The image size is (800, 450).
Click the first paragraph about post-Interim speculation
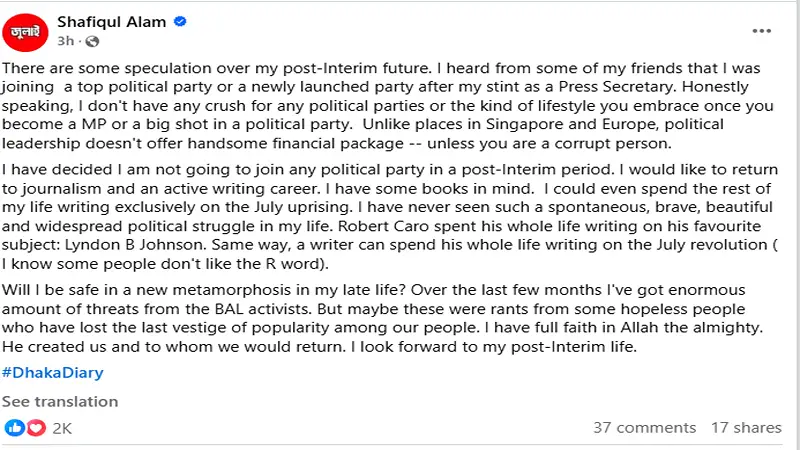[x=388, y=106]
